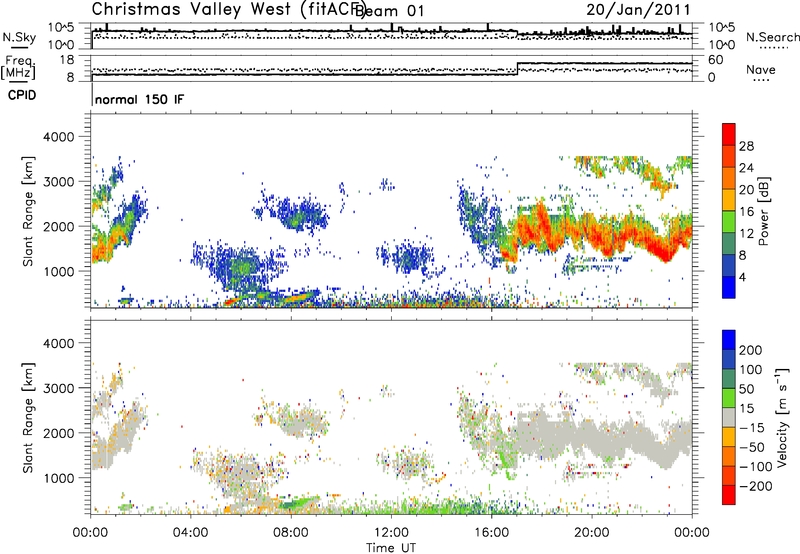Click the solid line sample under the N.Sky legend

pyautogui.click(x=19, y=47)
